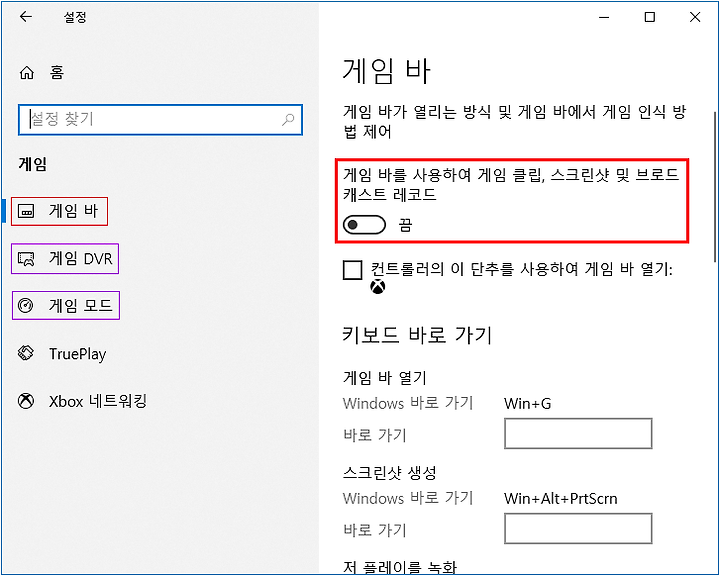The height and width of the screenshot is (577, 720).
Task: Close the 설정 window
Action: (695, 17)
